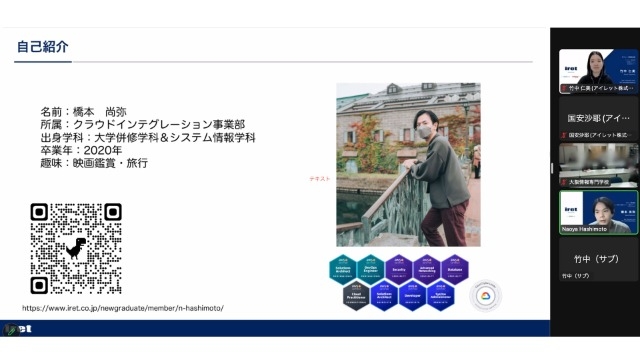Click the Advanced Networking specialty badge
Image resolution: width=640 pixels, height=360 pixels.
pyautogui.click(x=427, y=269)
